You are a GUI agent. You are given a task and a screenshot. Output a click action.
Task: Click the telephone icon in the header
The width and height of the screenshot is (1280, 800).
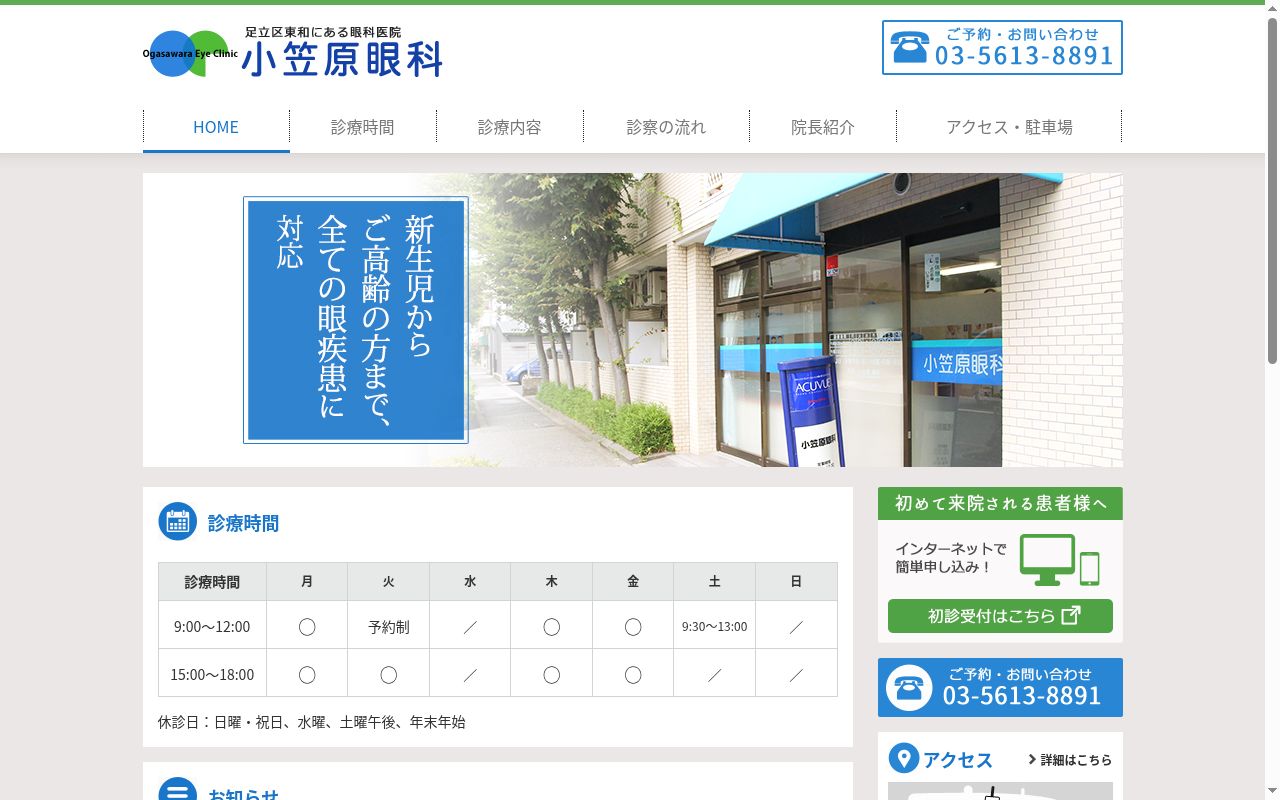click(910, 48)
